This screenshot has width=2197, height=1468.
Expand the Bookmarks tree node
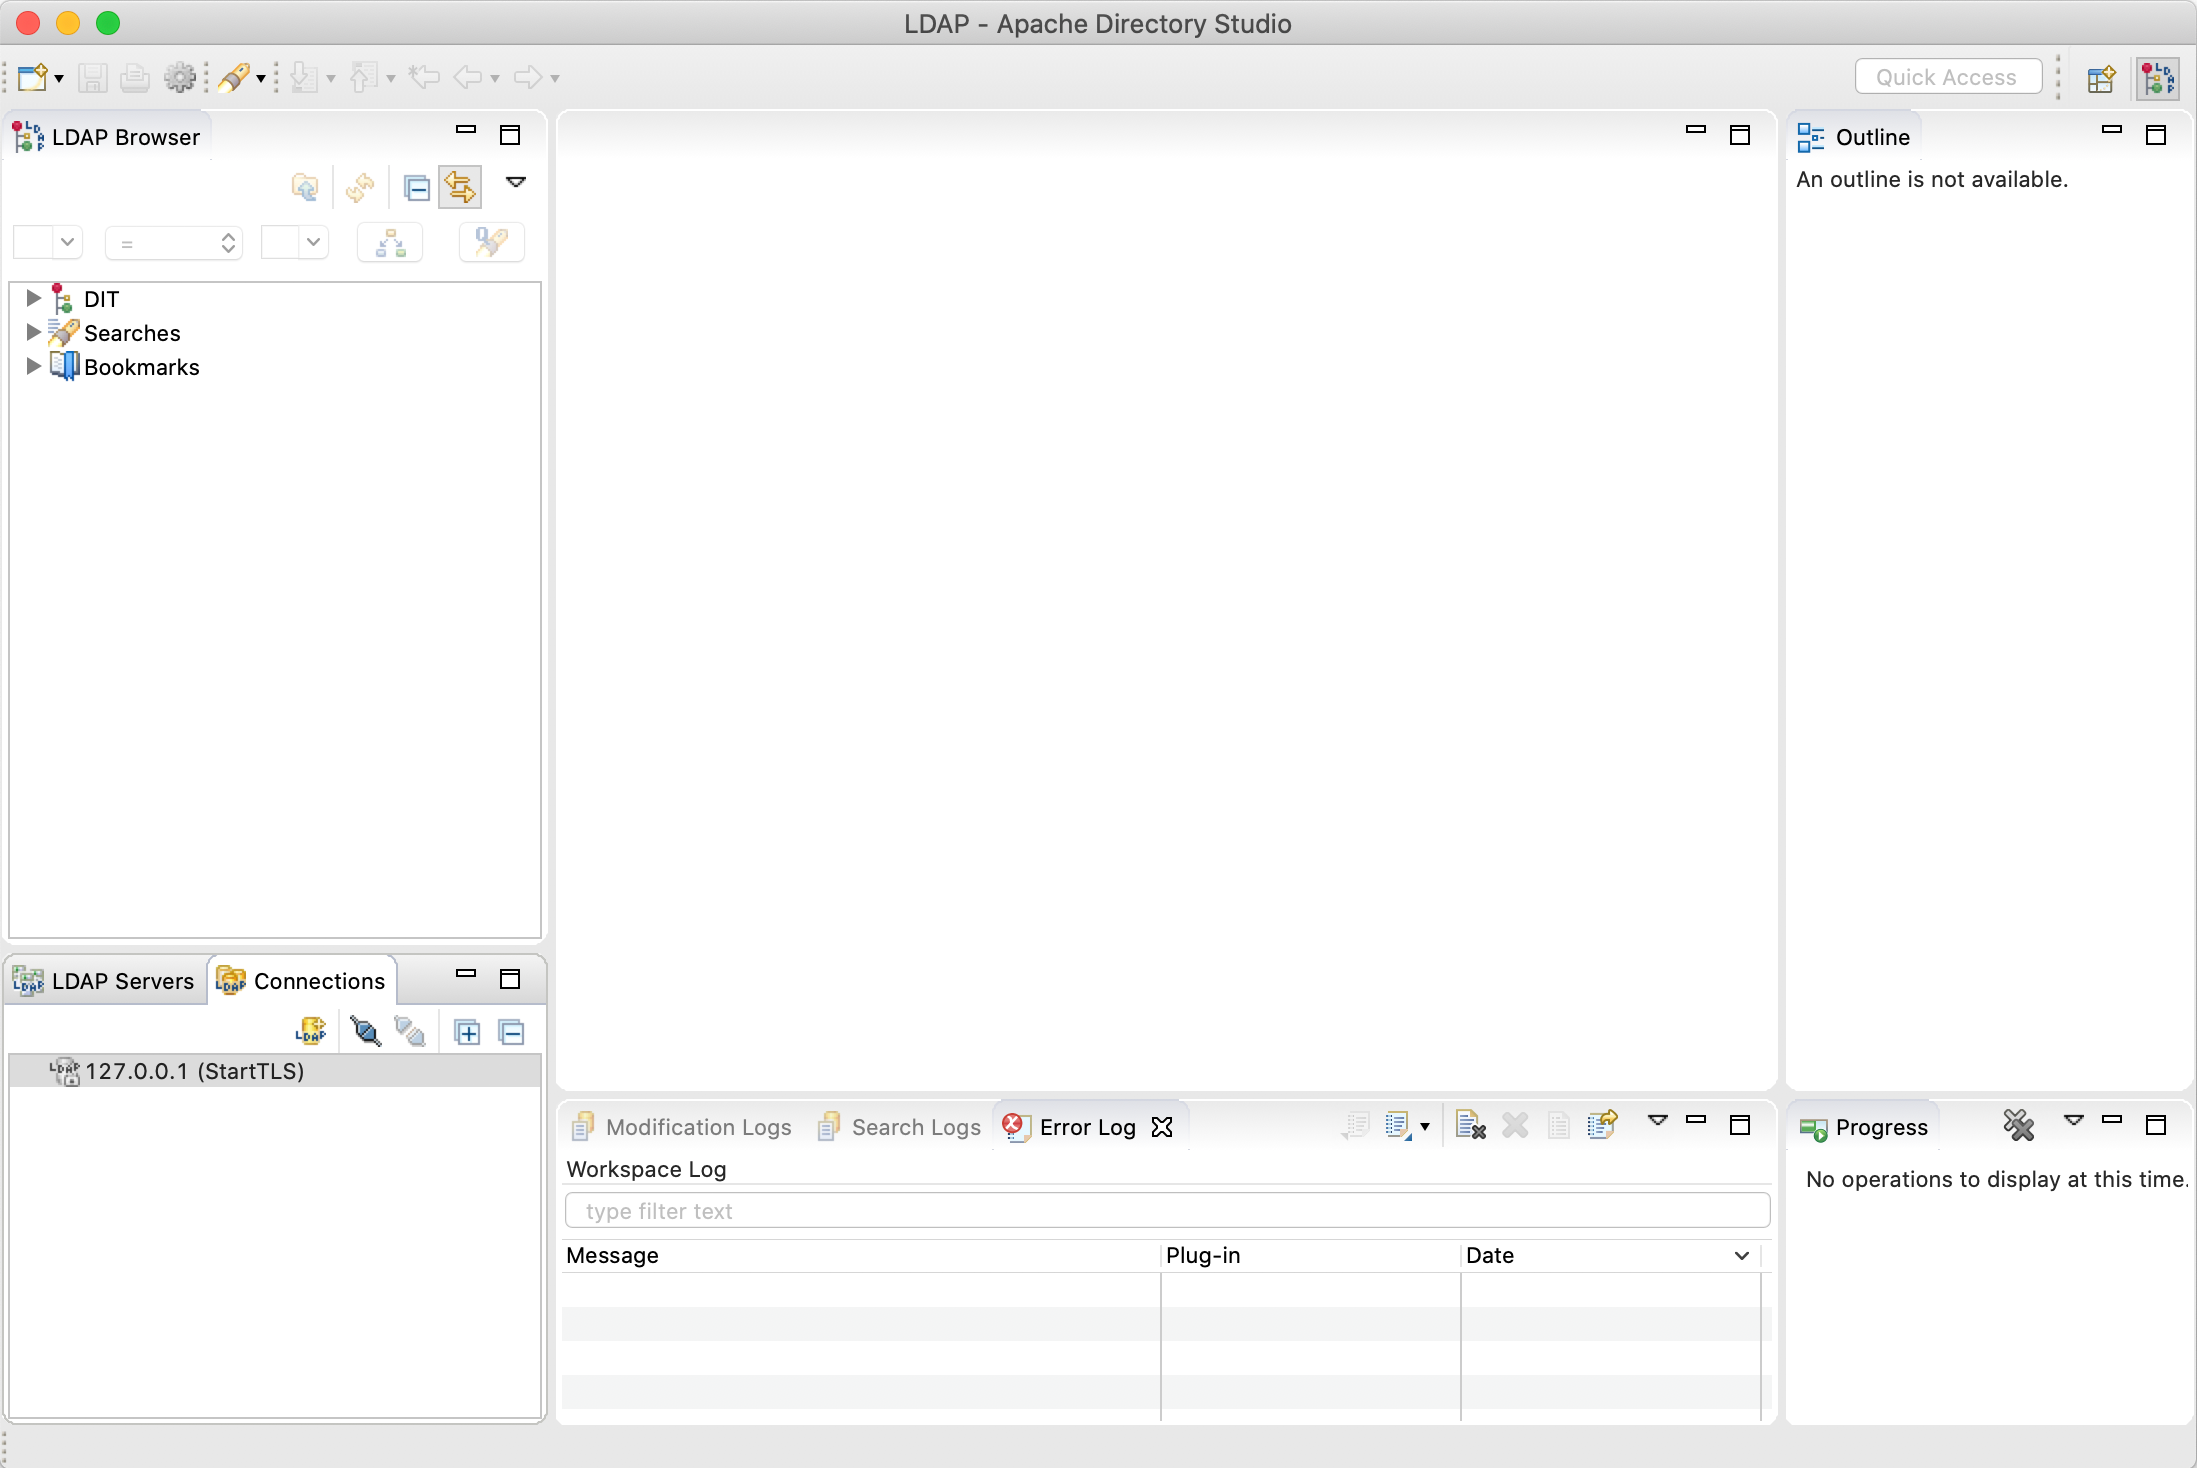click(33, 366)
